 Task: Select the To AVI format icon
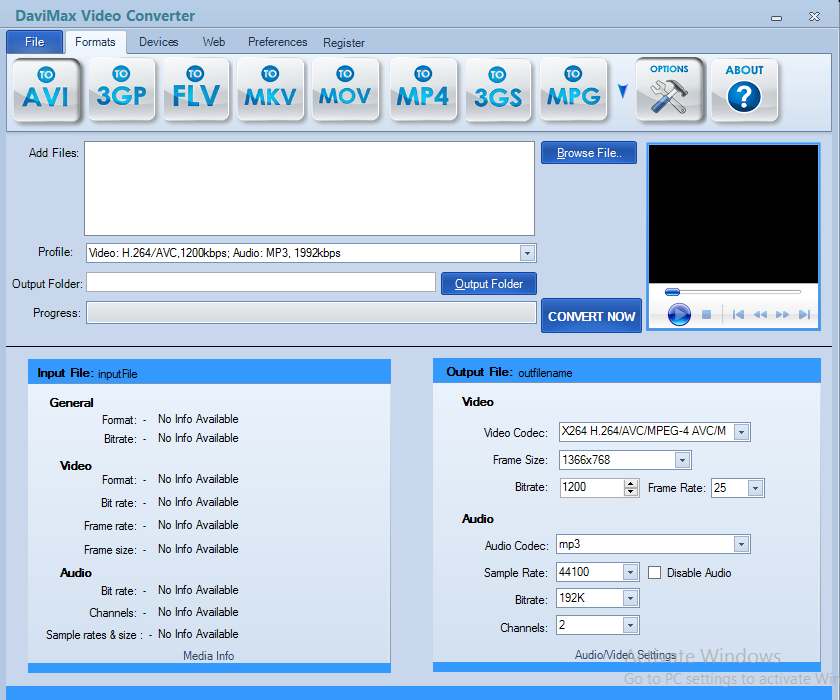(x=46, y=90)
